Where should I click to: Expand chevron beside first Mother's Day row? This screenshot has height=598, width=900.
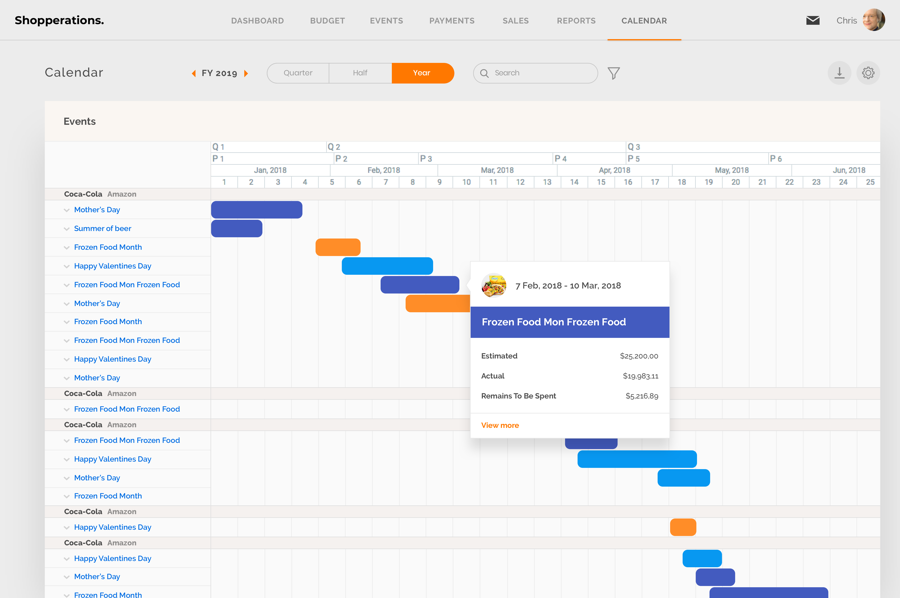67,210
